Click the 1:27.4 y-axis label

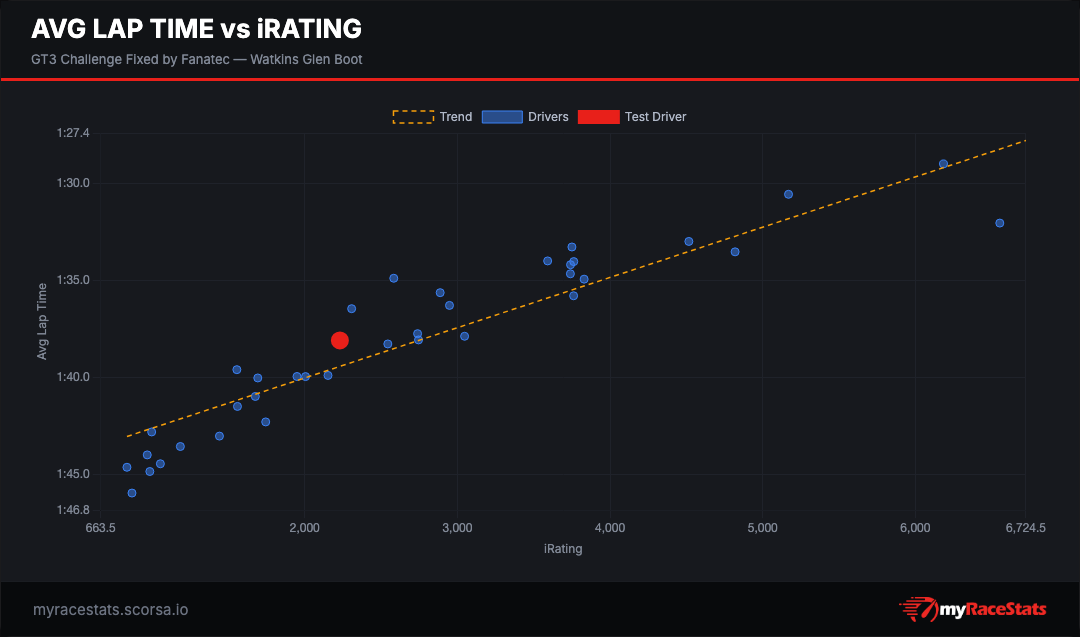pyautogui.click(x=73, y=133)
